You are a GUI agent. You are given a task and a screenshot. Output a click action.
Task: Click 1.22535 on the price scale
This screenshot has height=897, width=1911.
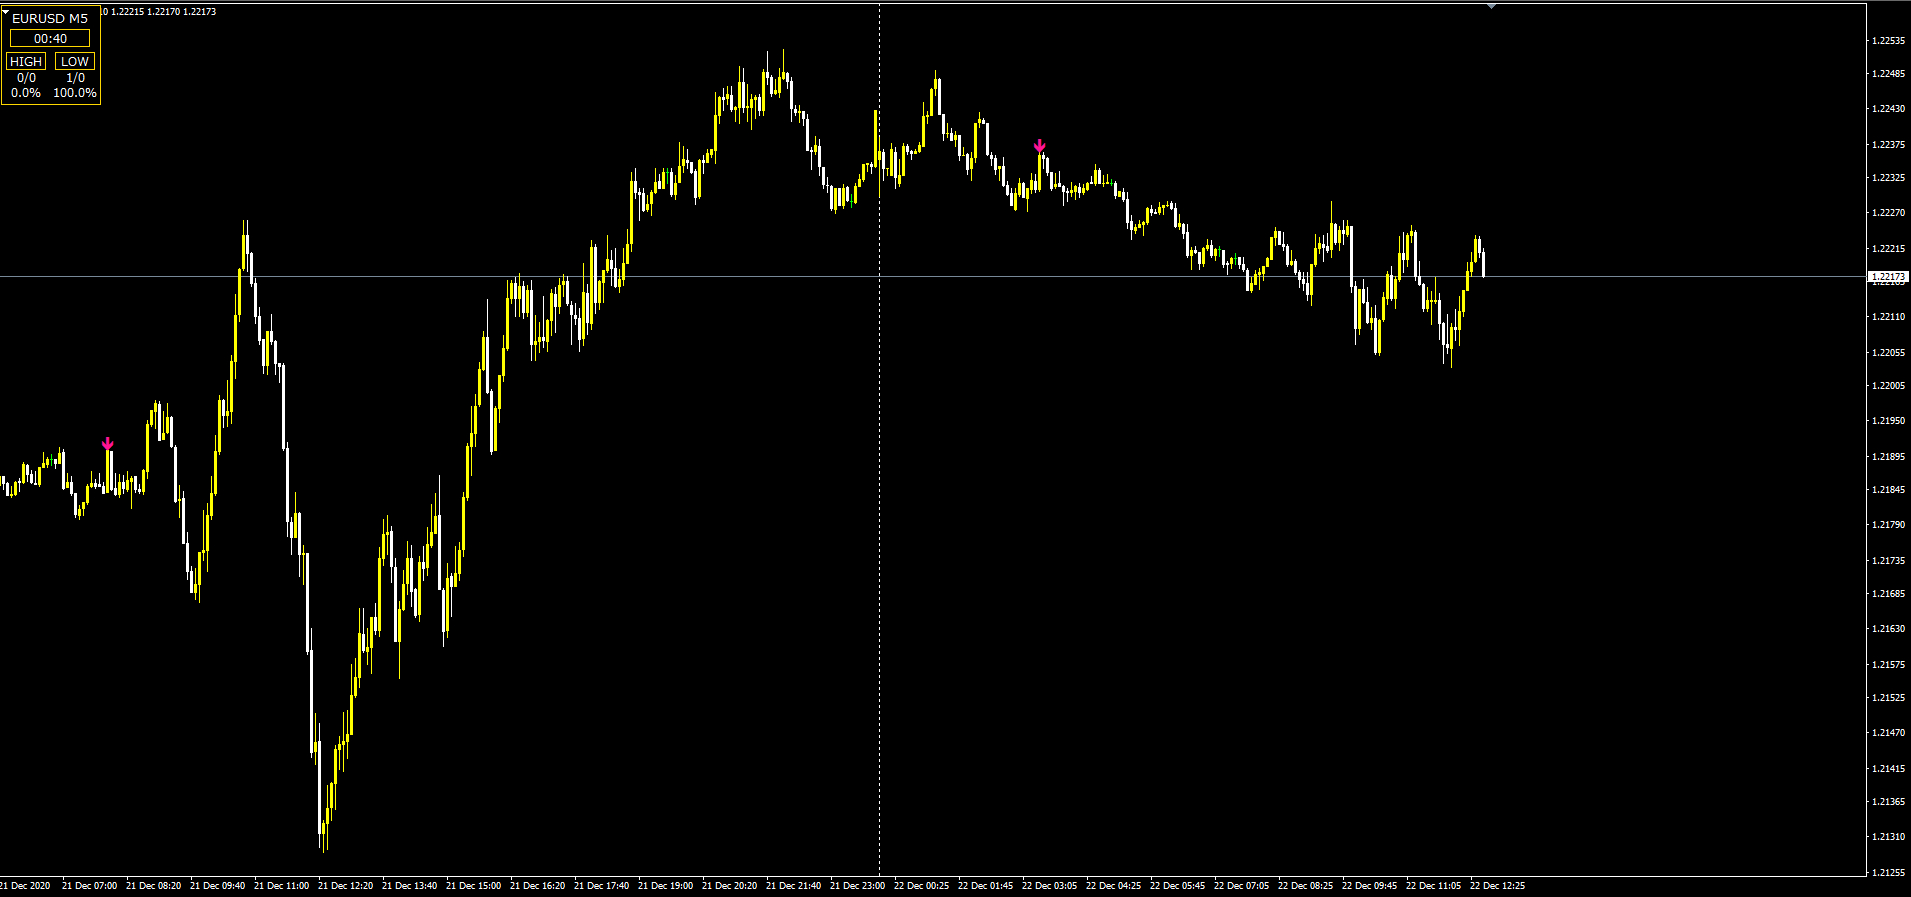coord(1887,41)
